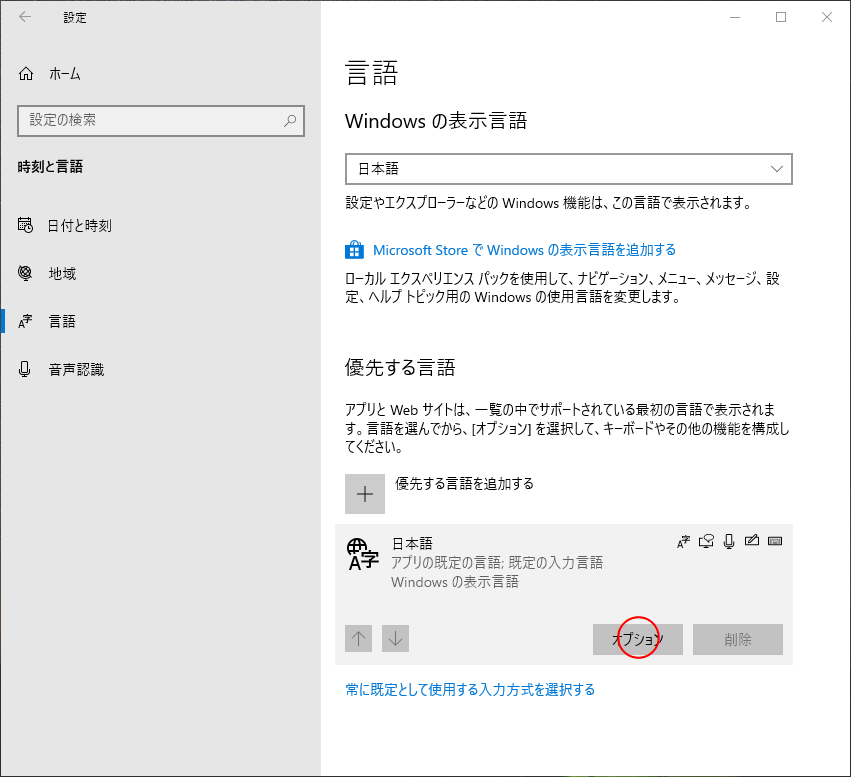This screenshot has height=777, width=851.
Task: Click the 日付と時刻 calendar icon
Action: tap(25, 225)
